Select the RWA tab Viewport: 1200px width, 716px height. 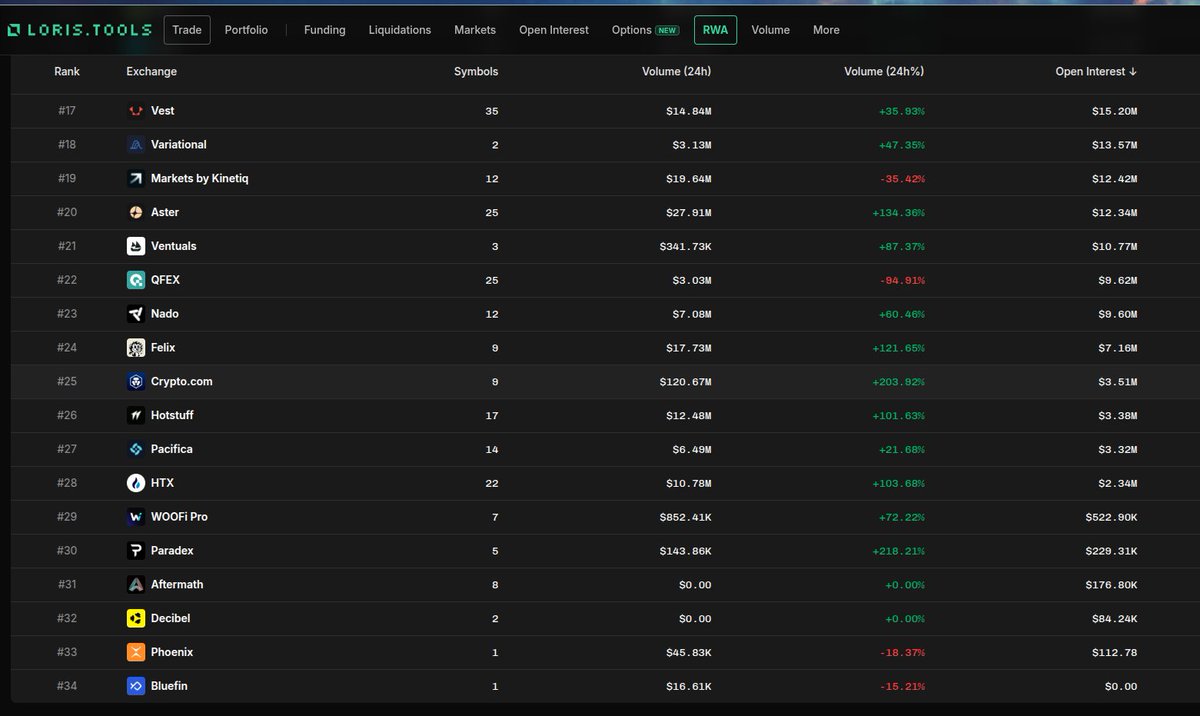[715, 30]
